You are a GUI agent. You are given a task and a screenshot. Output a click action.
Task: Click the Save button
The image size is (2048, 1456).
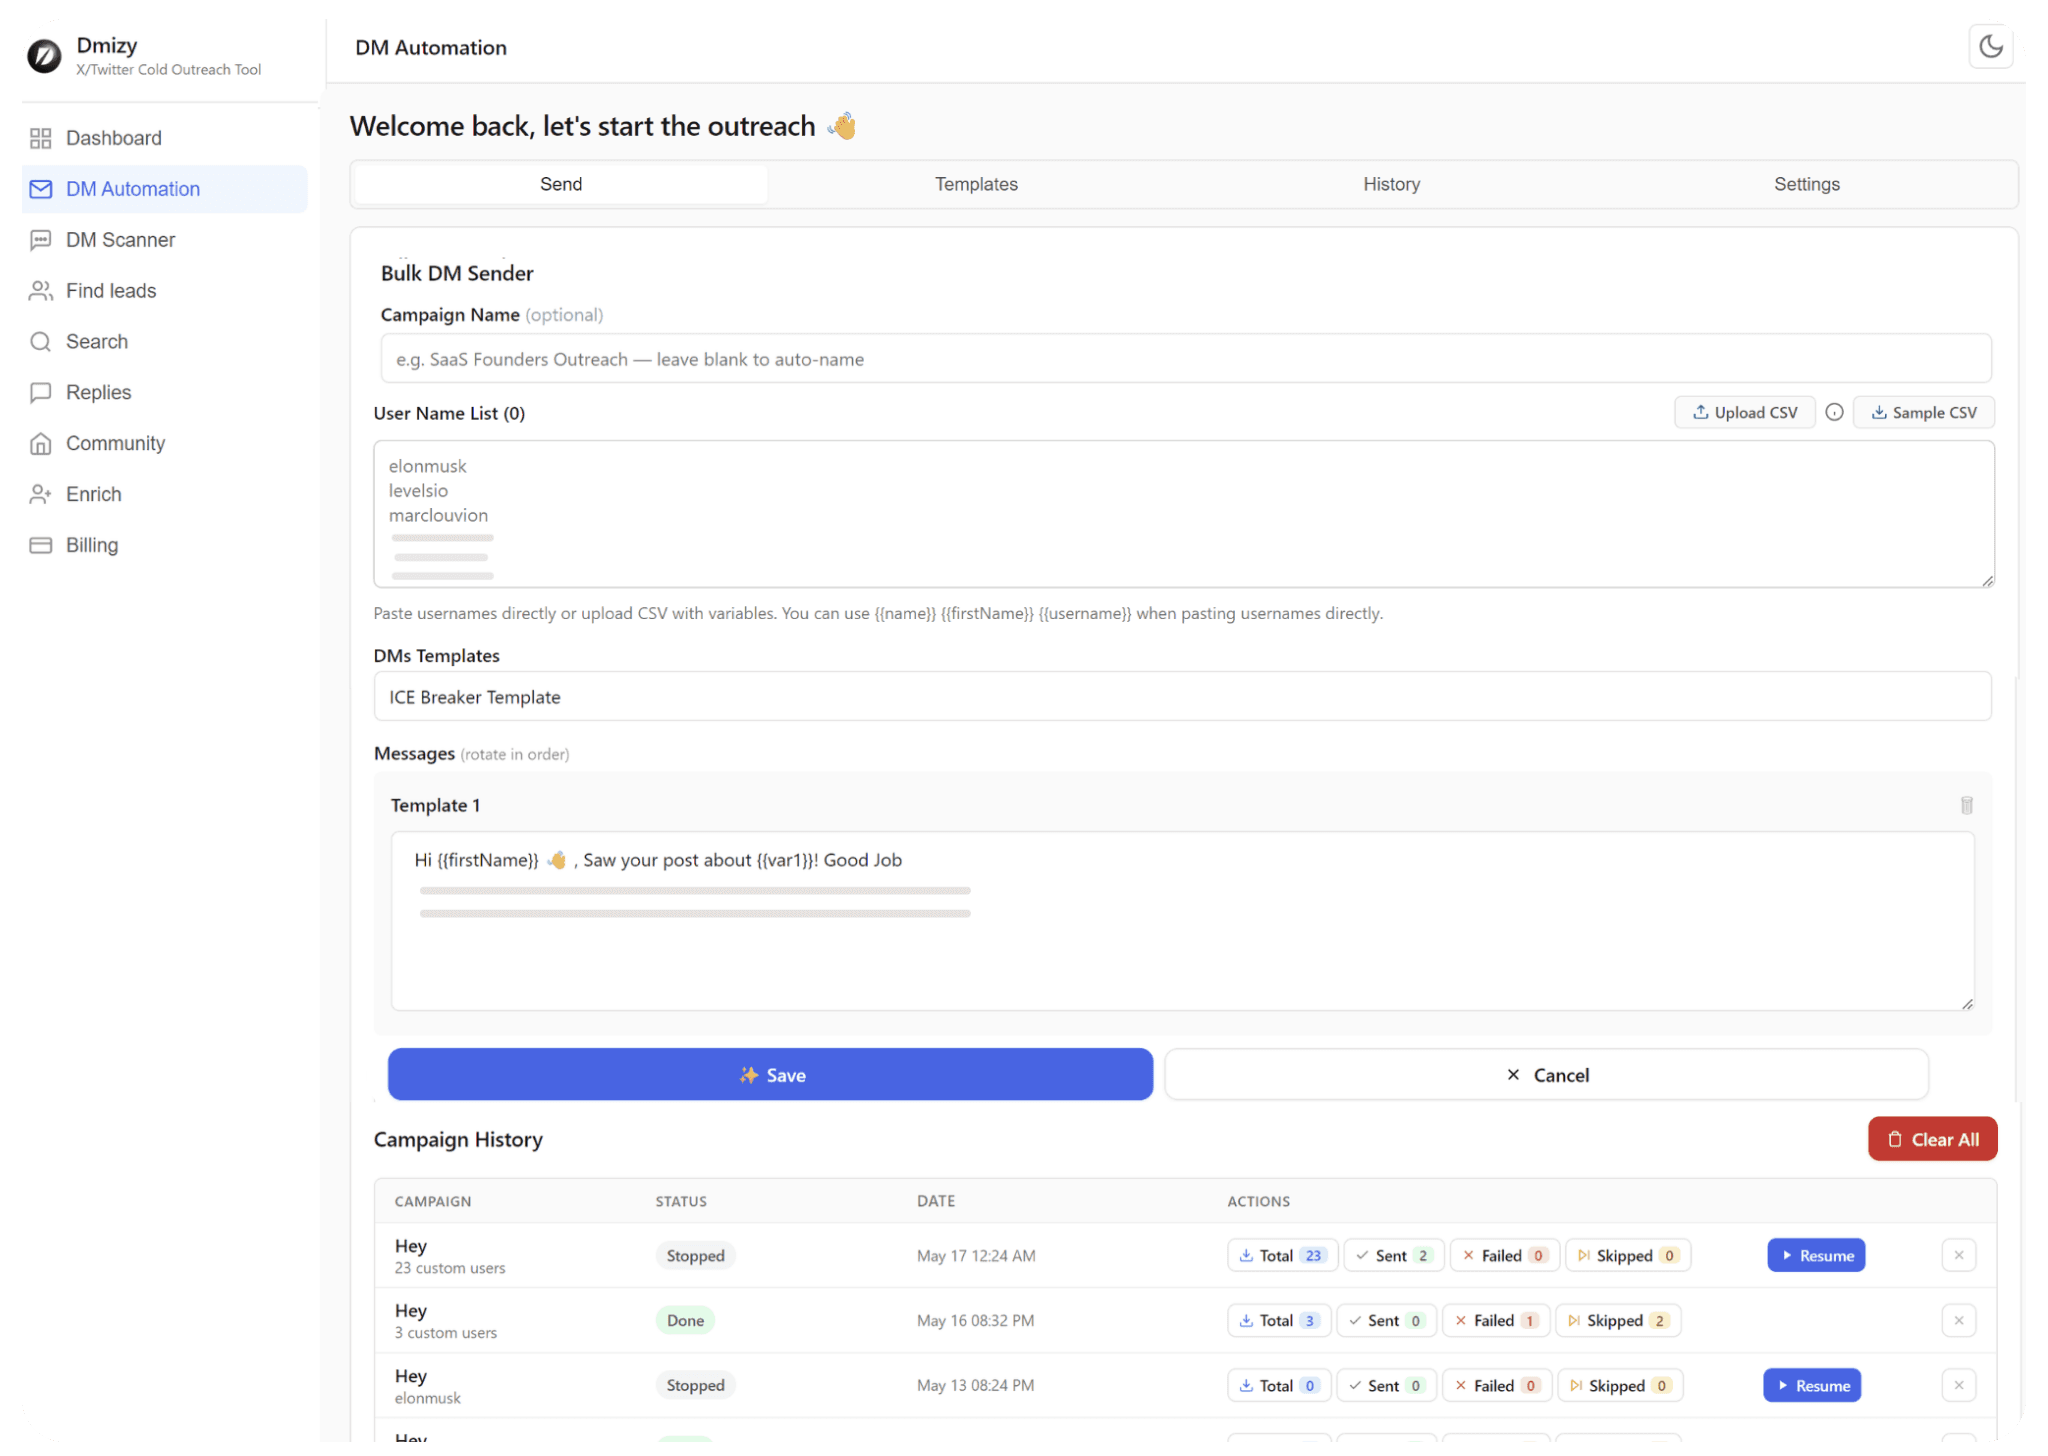click(770, 1075)
